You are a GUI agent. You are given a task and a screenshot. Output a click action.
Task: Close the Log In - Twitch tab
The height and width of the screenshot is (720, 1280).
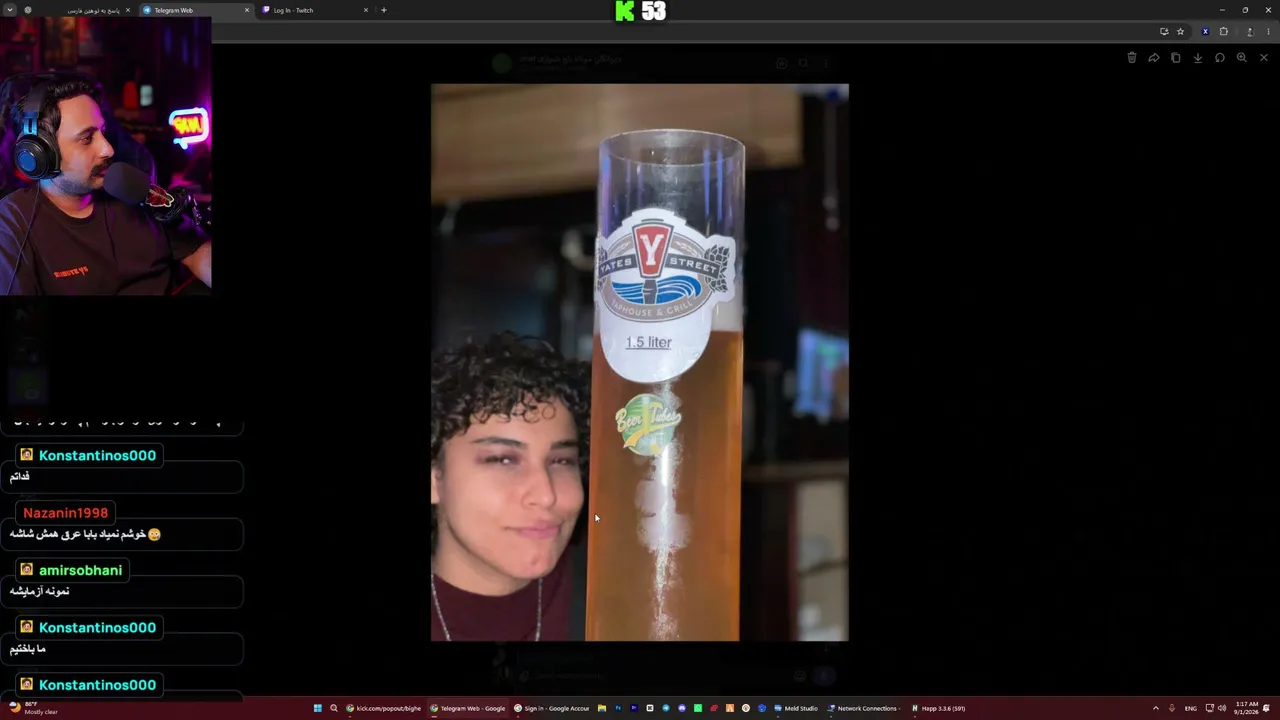point(366,10)
